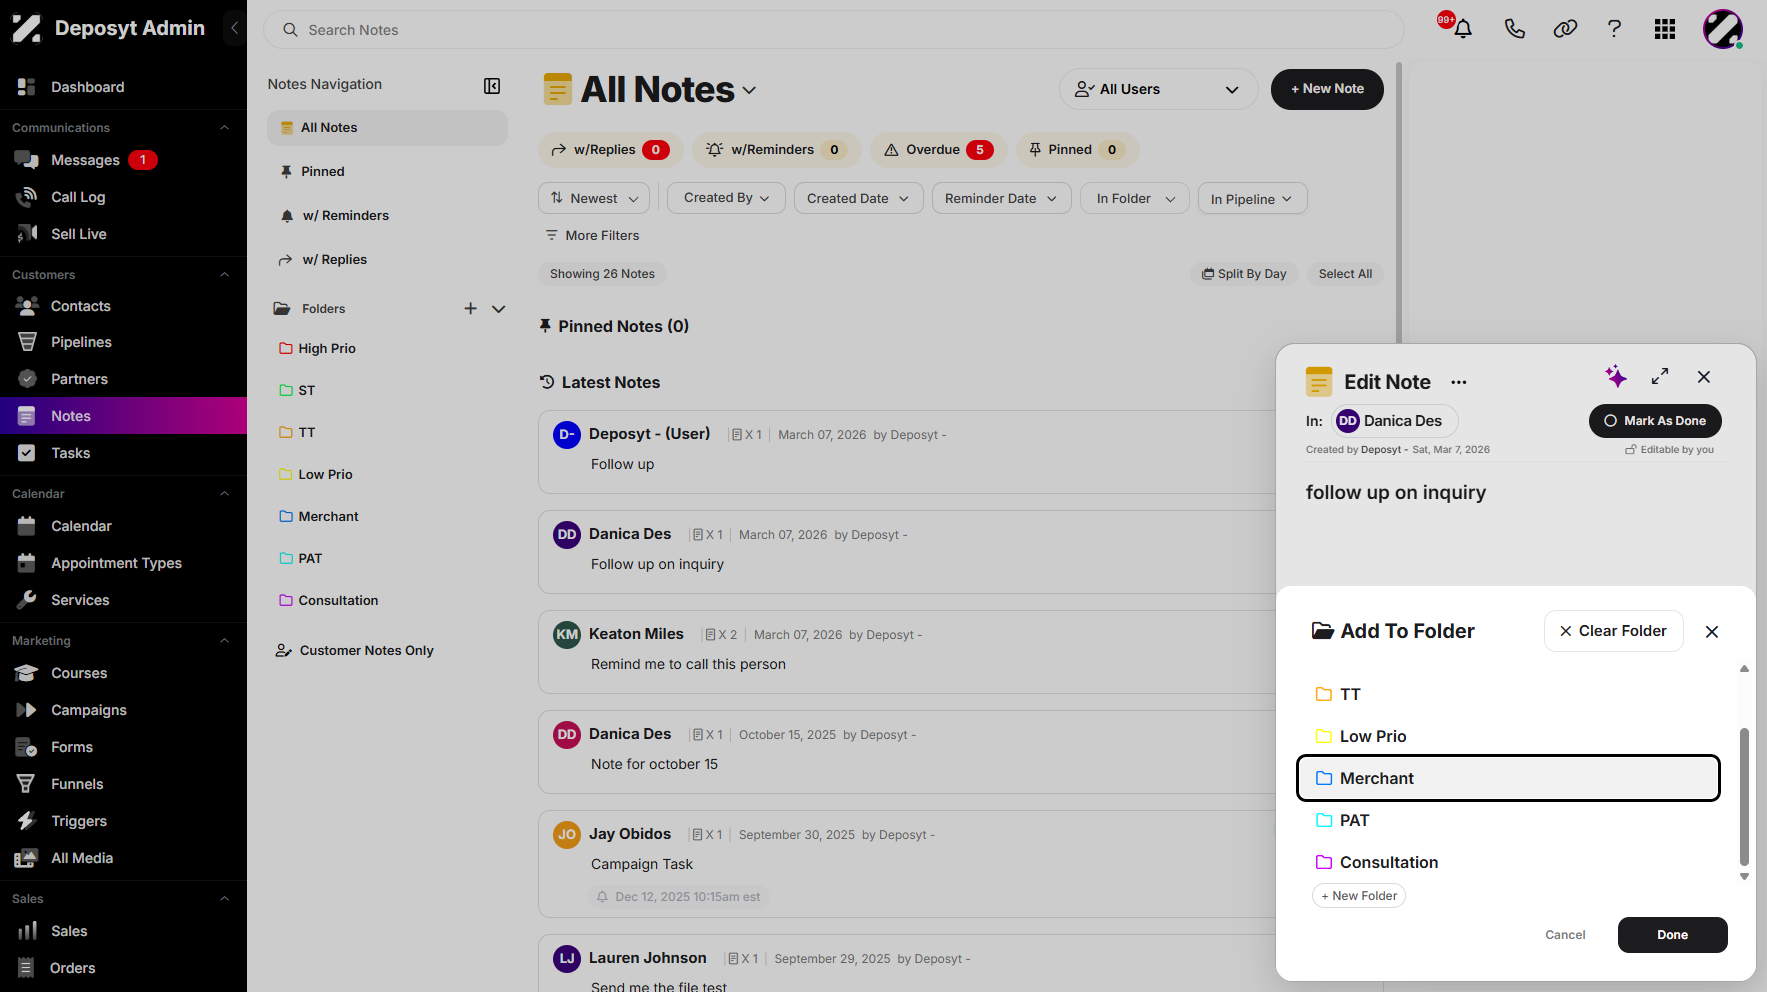Toggle the w/Replies filter chip
1767x992 pixels.
(611, 150)
